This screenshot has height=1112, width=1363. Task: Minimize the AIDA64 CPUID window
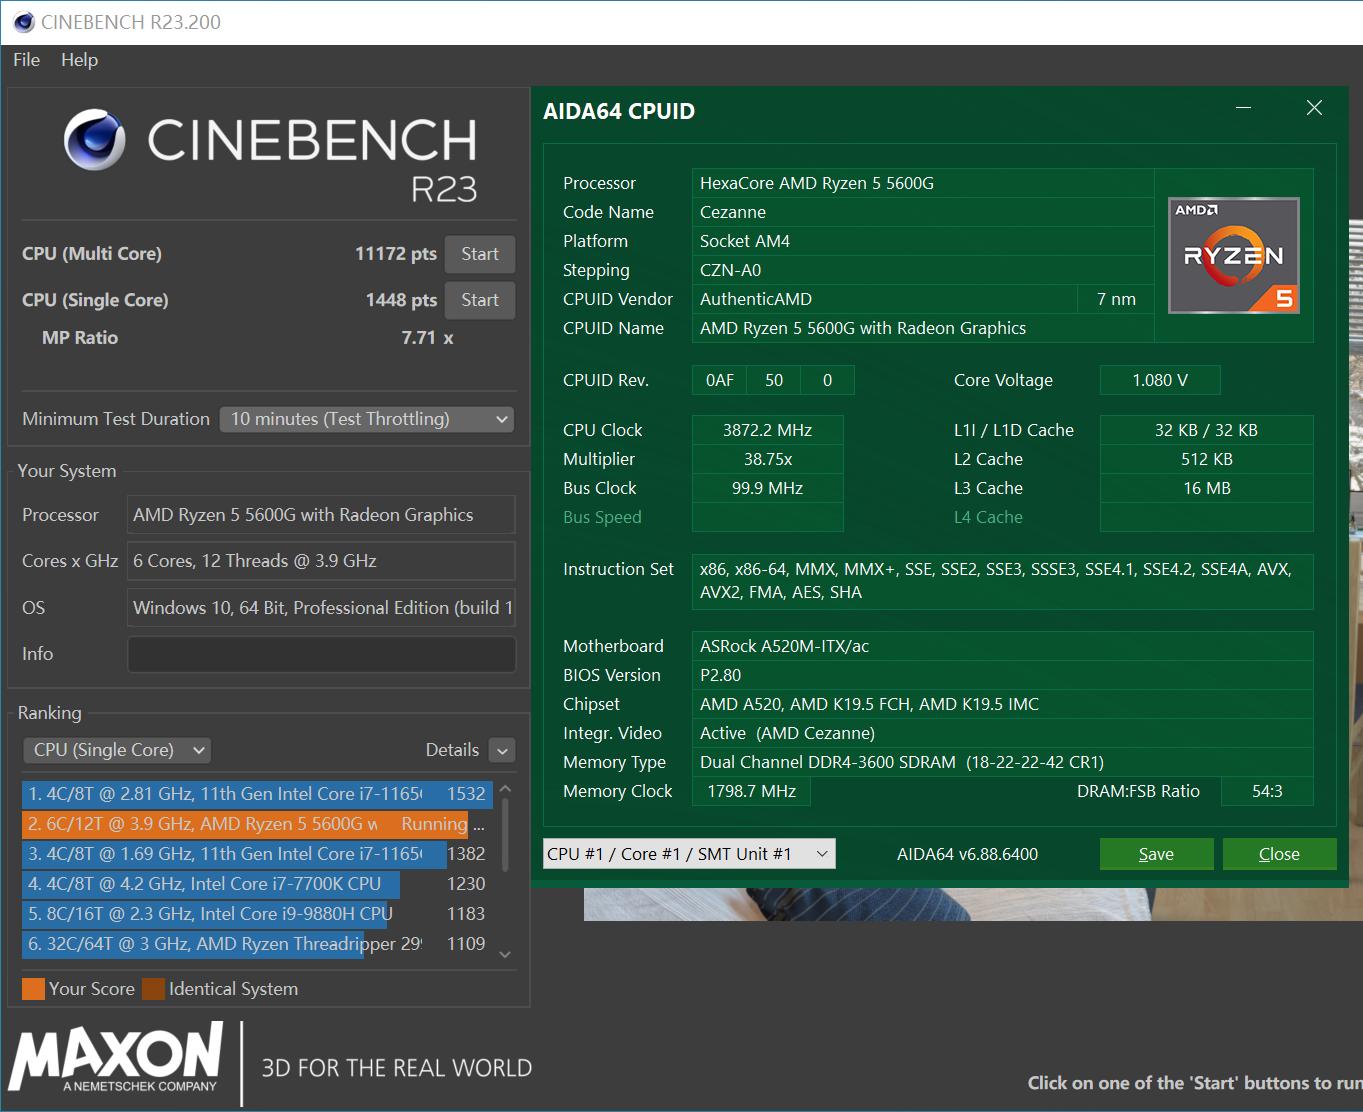click(1243, 108)
